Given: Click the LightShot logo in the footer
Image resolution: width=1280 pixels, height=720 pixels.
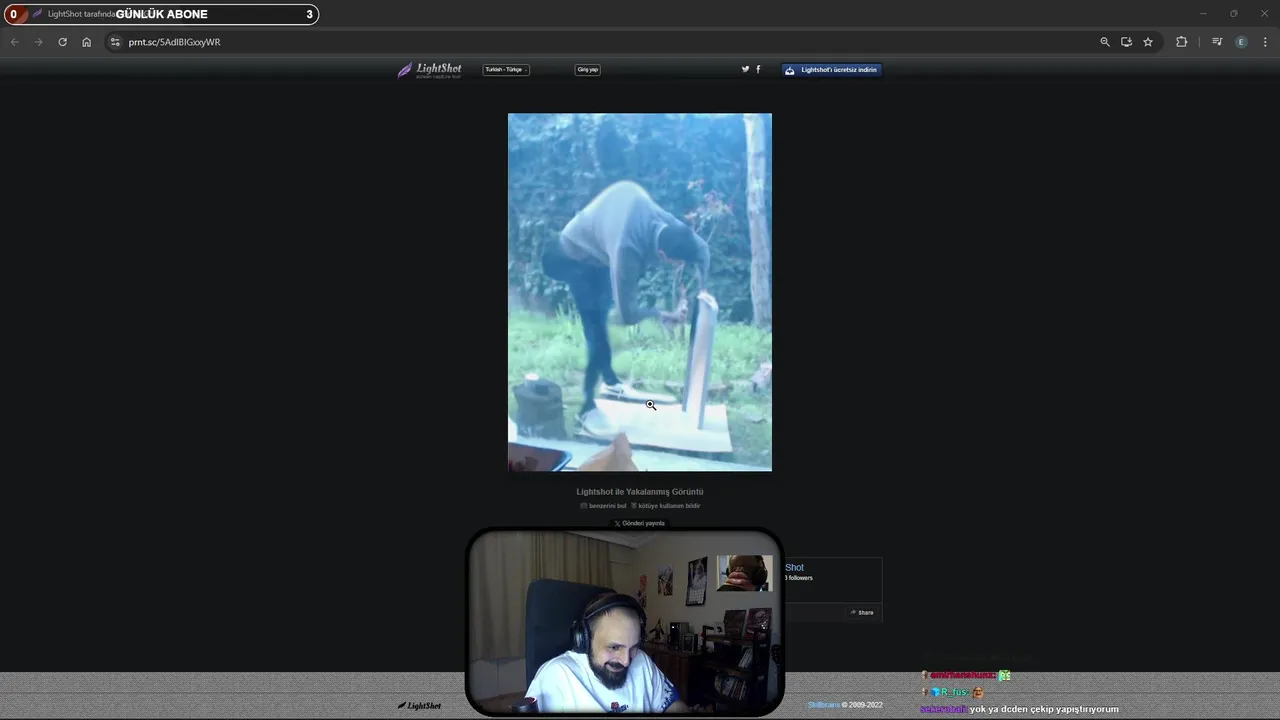Looking at the screenshot, I should tap(420, 705).
